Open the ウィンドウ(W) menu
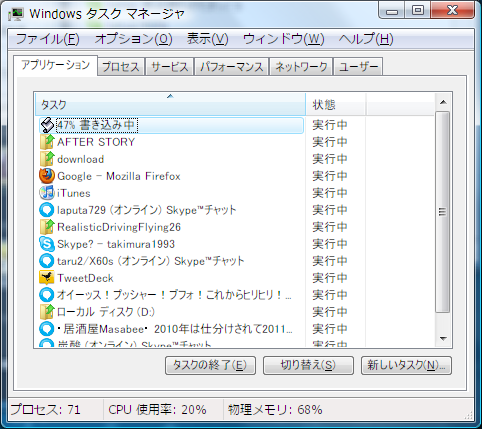This screenshot has height=429, width=482. (x=283, y=39)
